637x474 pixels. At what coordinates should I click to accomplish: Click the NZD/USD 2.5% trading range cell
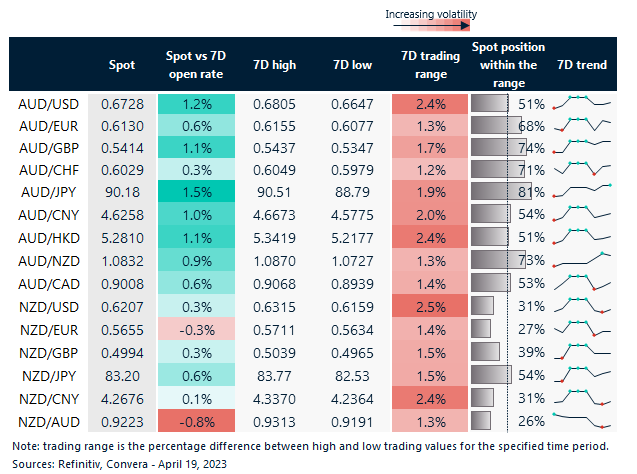coord(428,305)
